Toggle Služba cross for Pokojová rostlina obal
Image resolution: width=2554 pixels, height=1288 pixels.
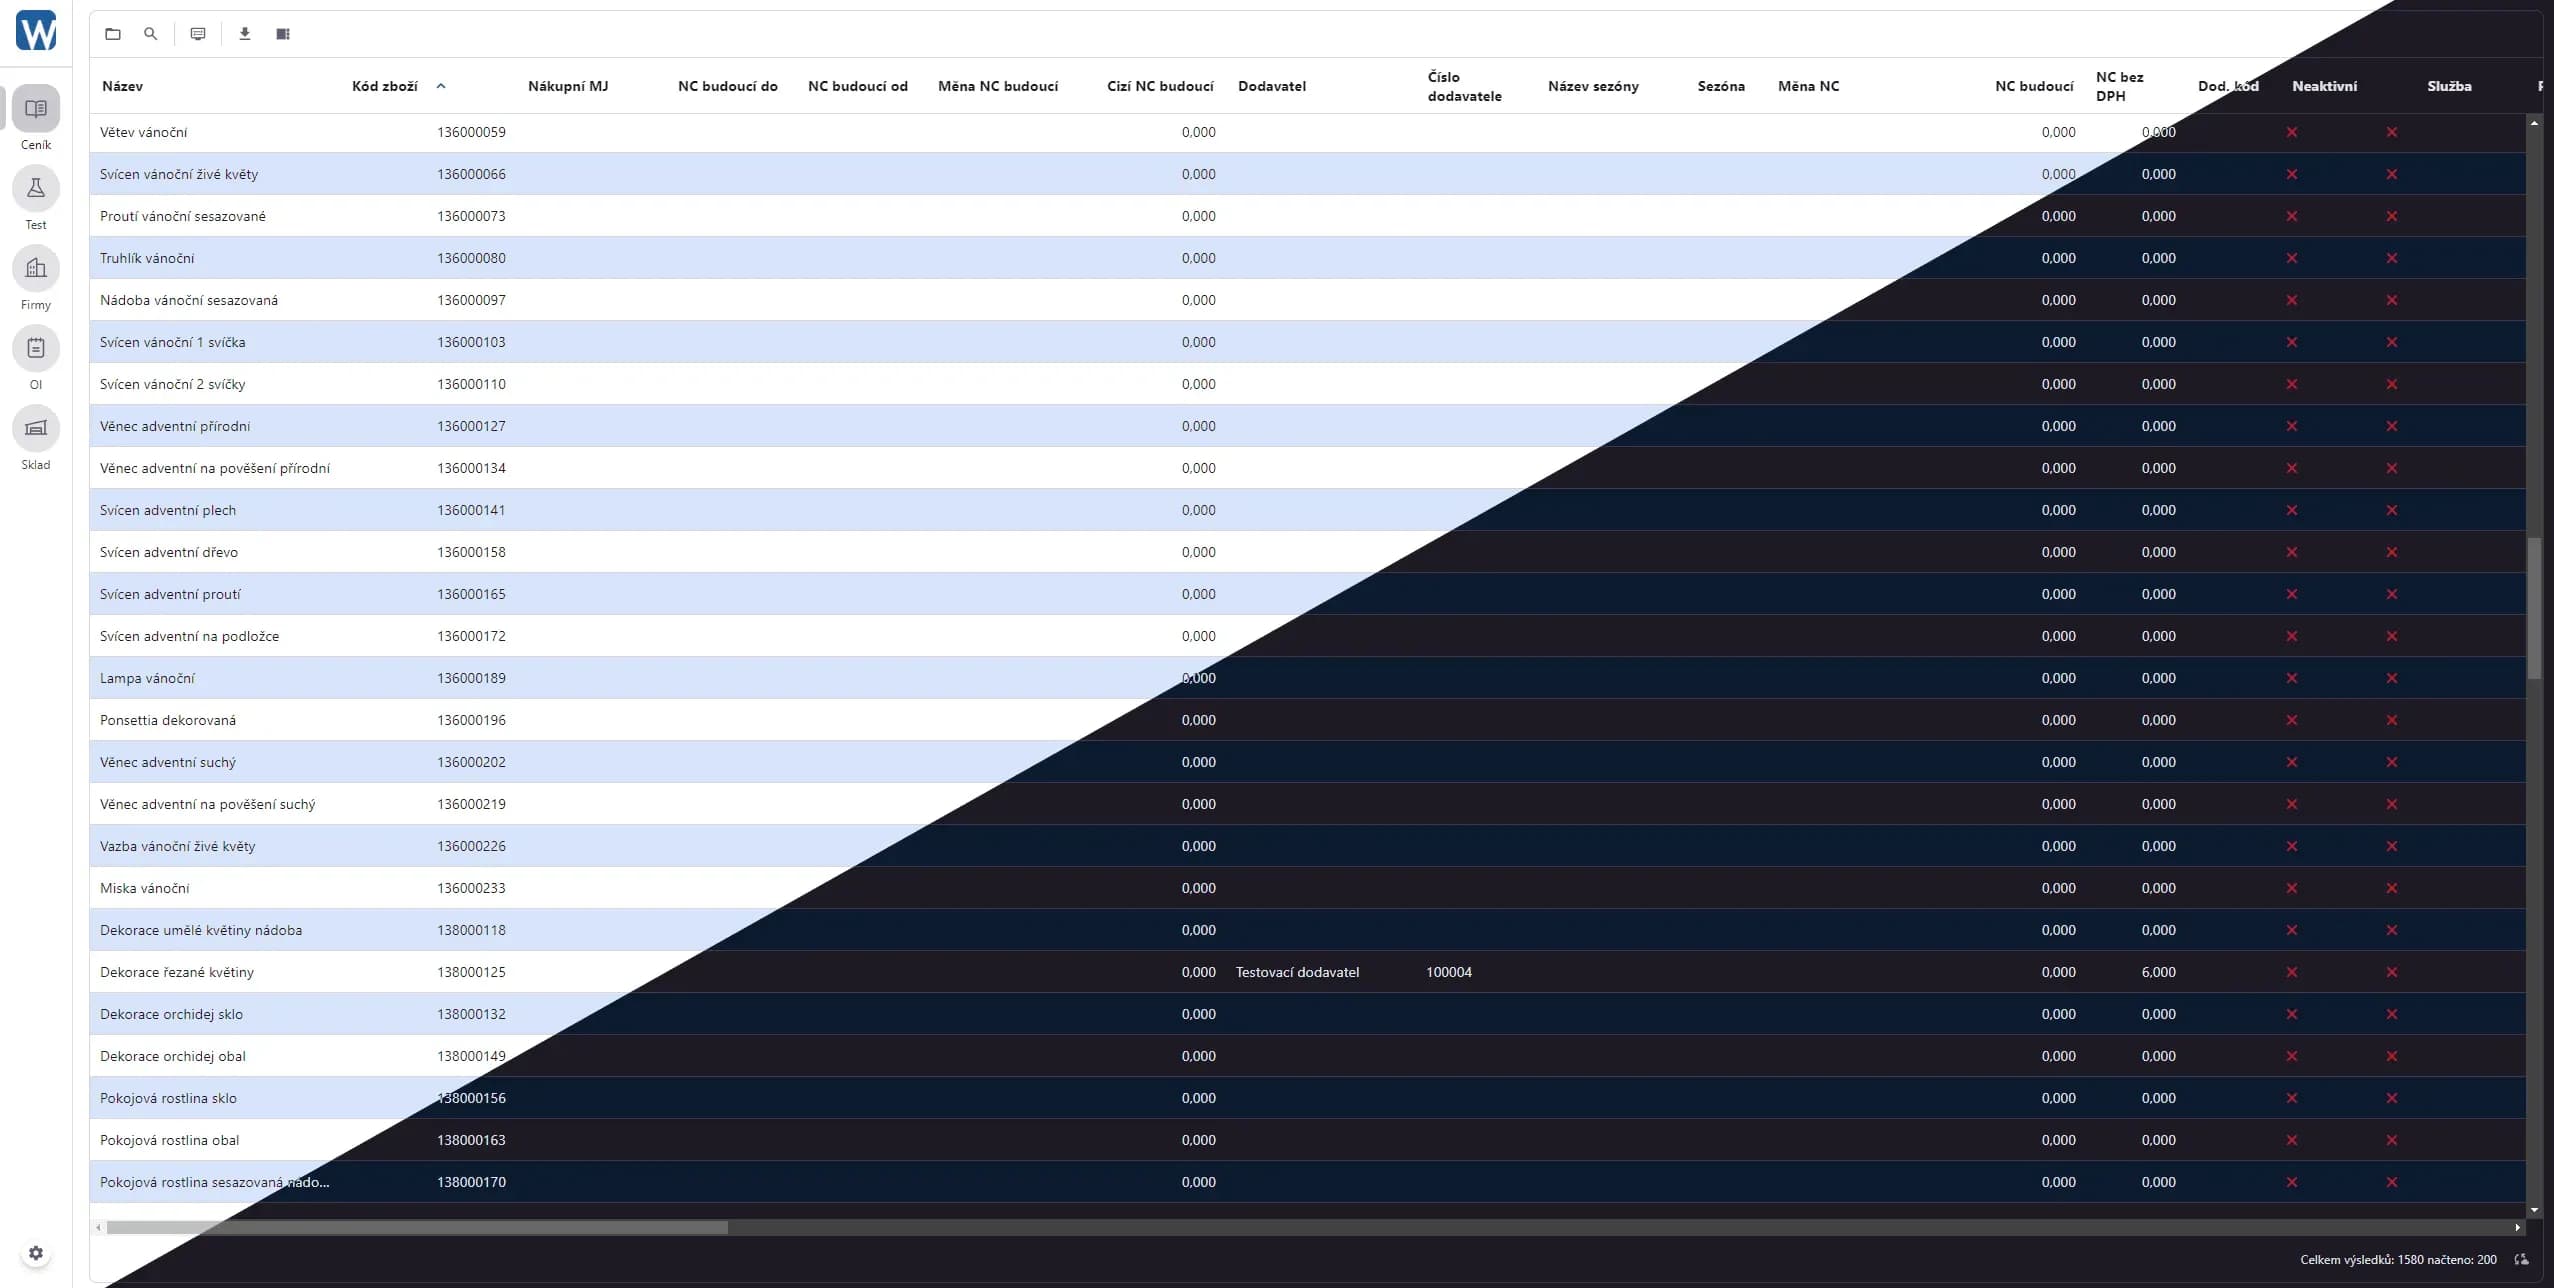coord(2392,1140)
